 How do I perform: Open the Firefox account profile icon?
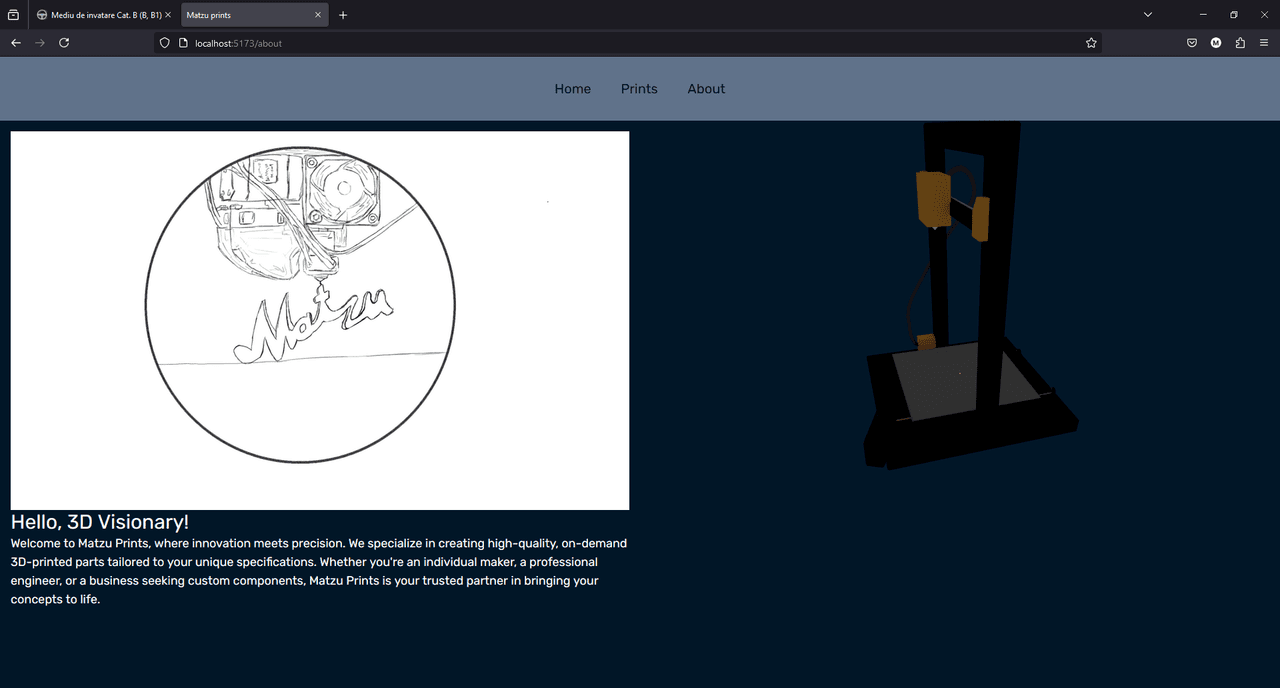[1216, 43]
